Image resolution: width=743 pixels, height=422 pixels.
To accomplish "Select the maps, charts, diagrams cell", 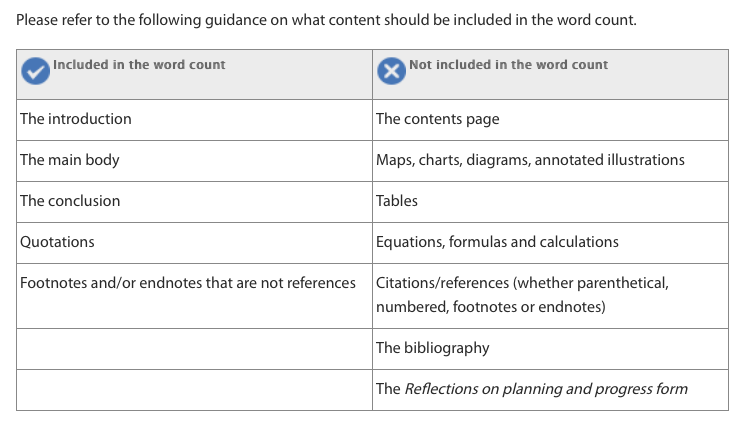I will coord(530,160).
